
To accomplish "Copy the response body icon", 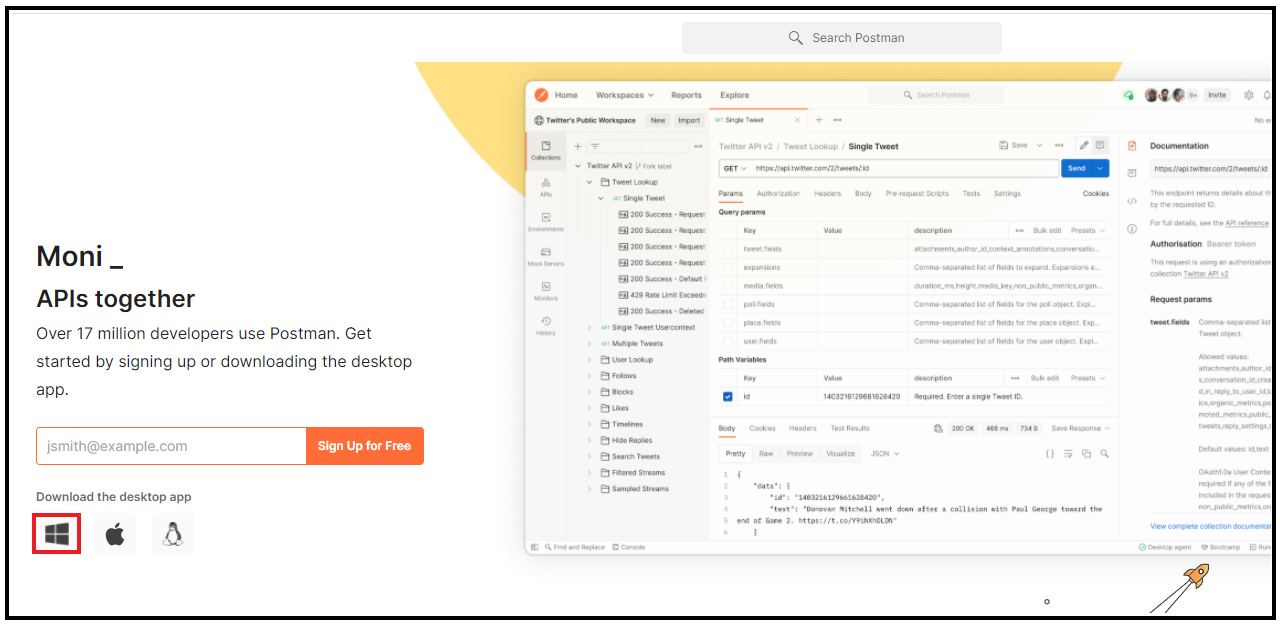I will pos(1087,453).
